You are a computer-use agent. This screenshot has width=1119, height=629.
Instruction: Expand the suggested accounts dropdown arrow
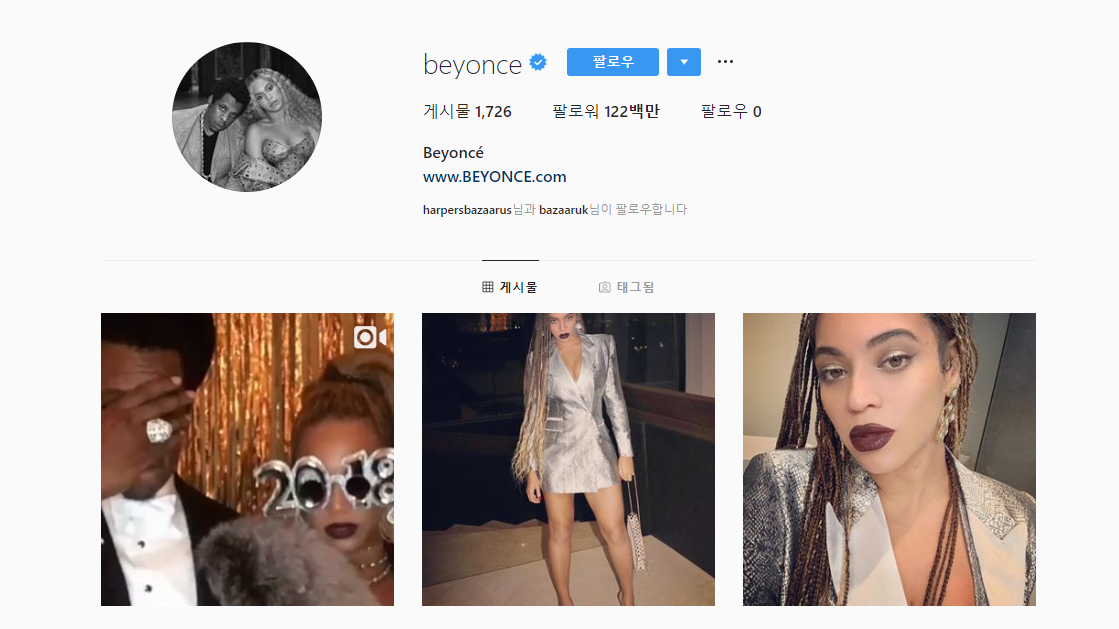tap(684, 62)
